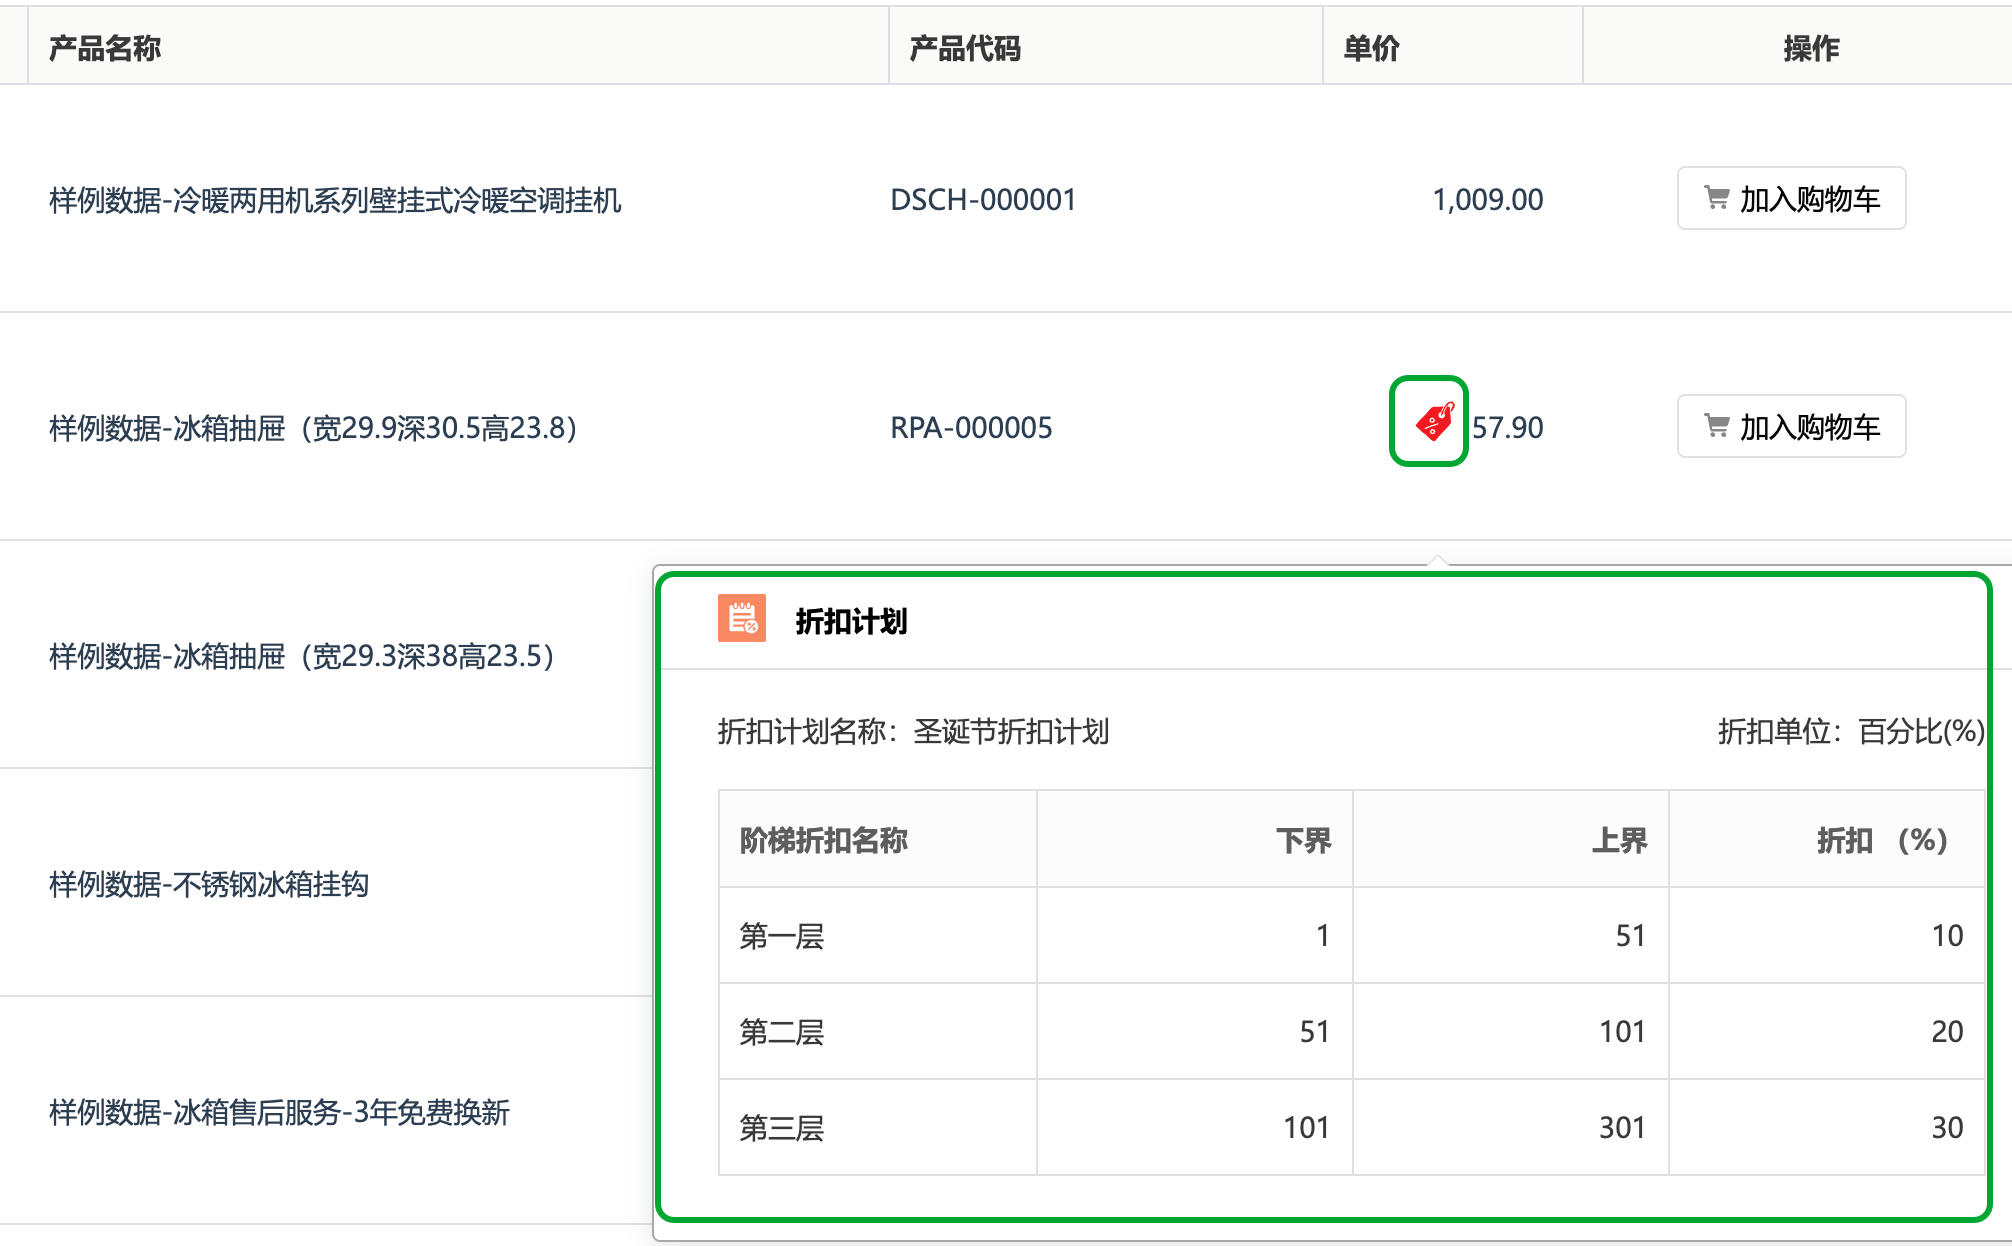Select the 第一层 discount tier row
Viewport: 2012px width, 1246px height.
coord(781,936)
